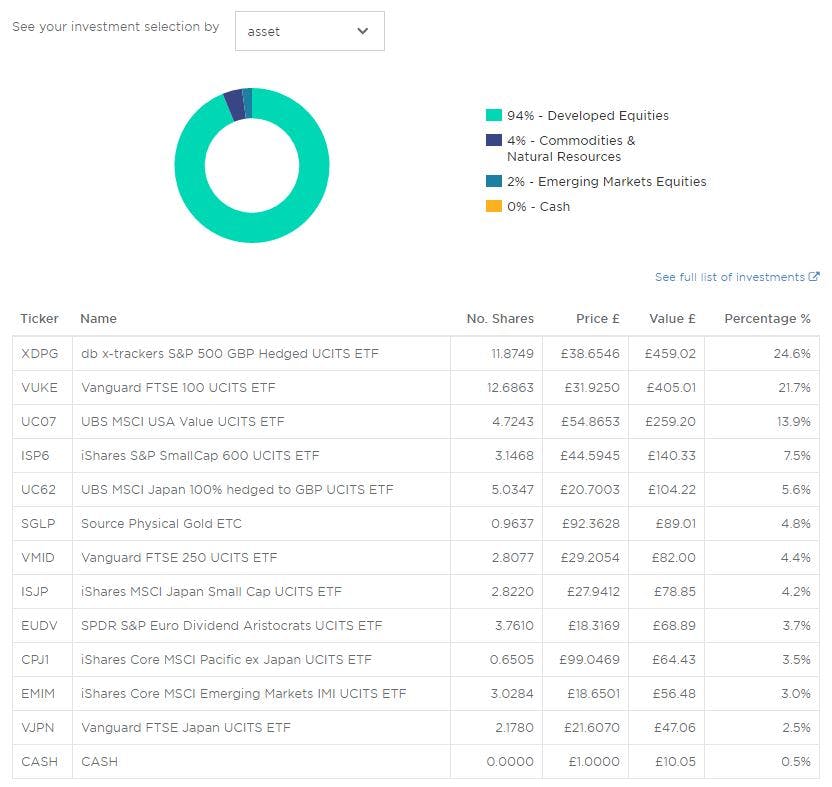Click the external link icon beside investments link

tap(814, 277)
